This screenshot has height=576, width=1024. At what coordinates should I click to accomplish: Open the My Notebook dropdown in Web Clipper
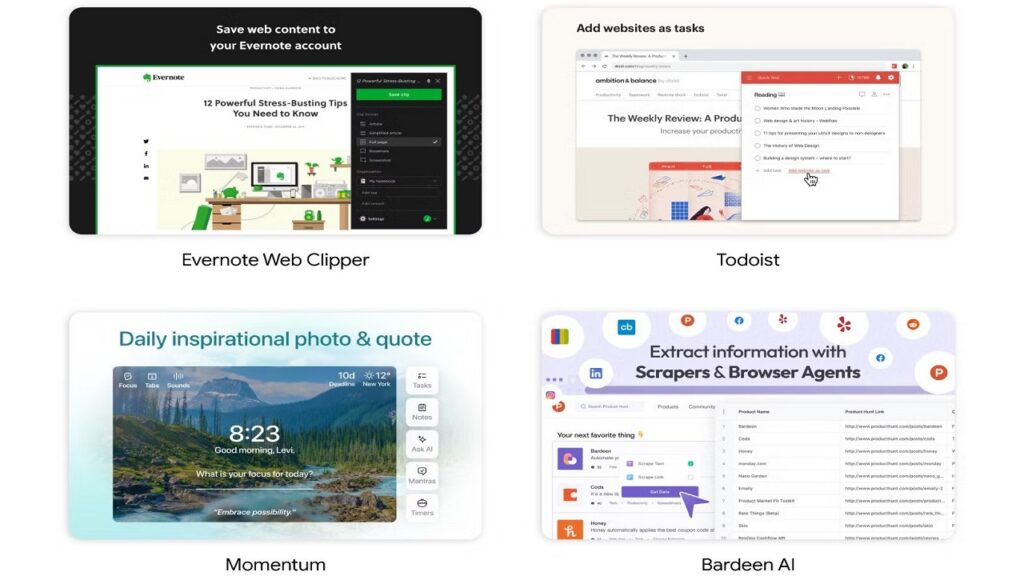coord(398,181)
